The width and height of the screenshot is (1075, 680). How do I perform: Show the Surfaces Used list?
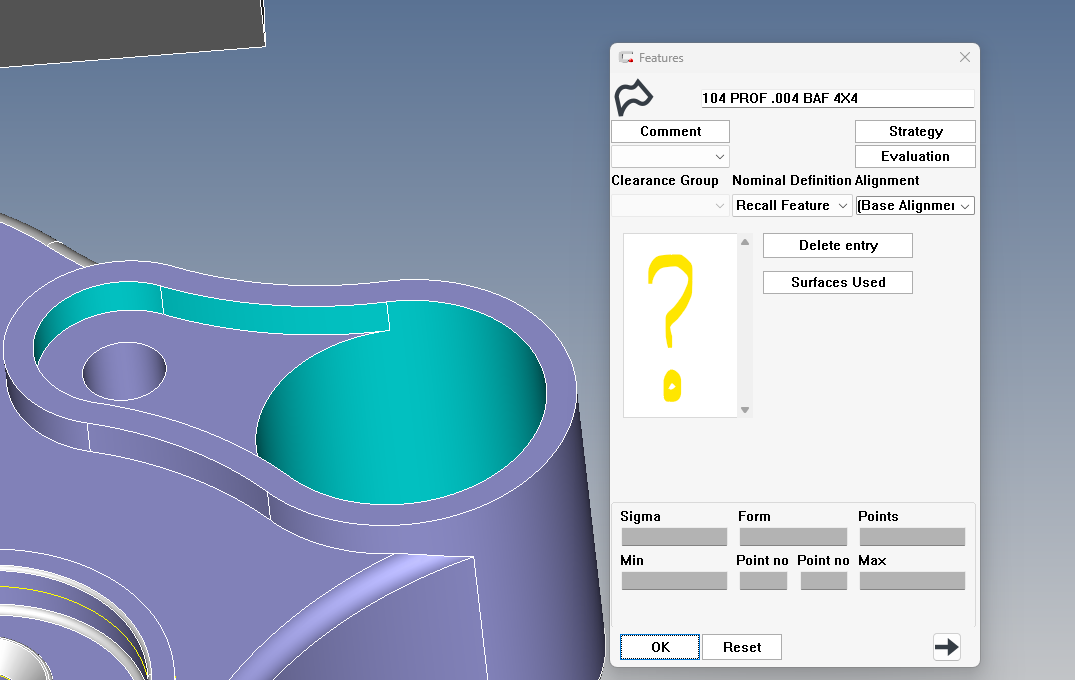click(x=837, y=283)
